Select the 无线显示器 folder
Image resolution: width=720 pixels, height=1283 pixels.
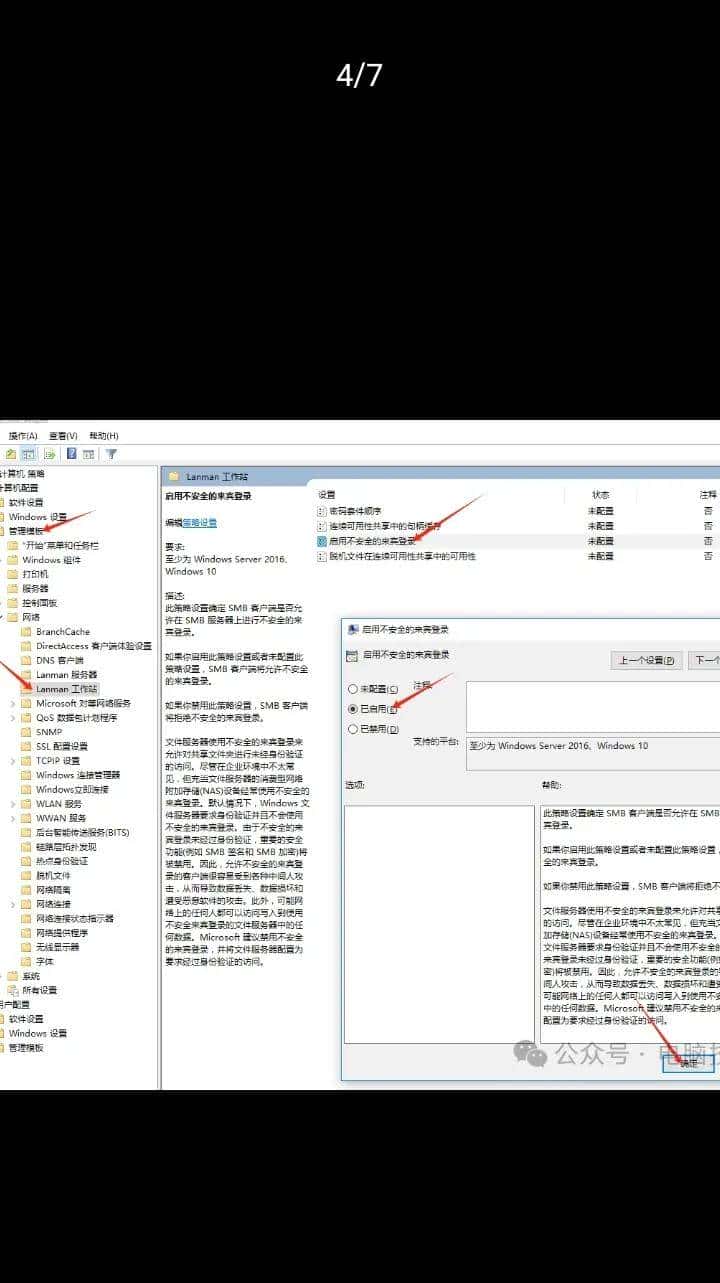point(57,946)
